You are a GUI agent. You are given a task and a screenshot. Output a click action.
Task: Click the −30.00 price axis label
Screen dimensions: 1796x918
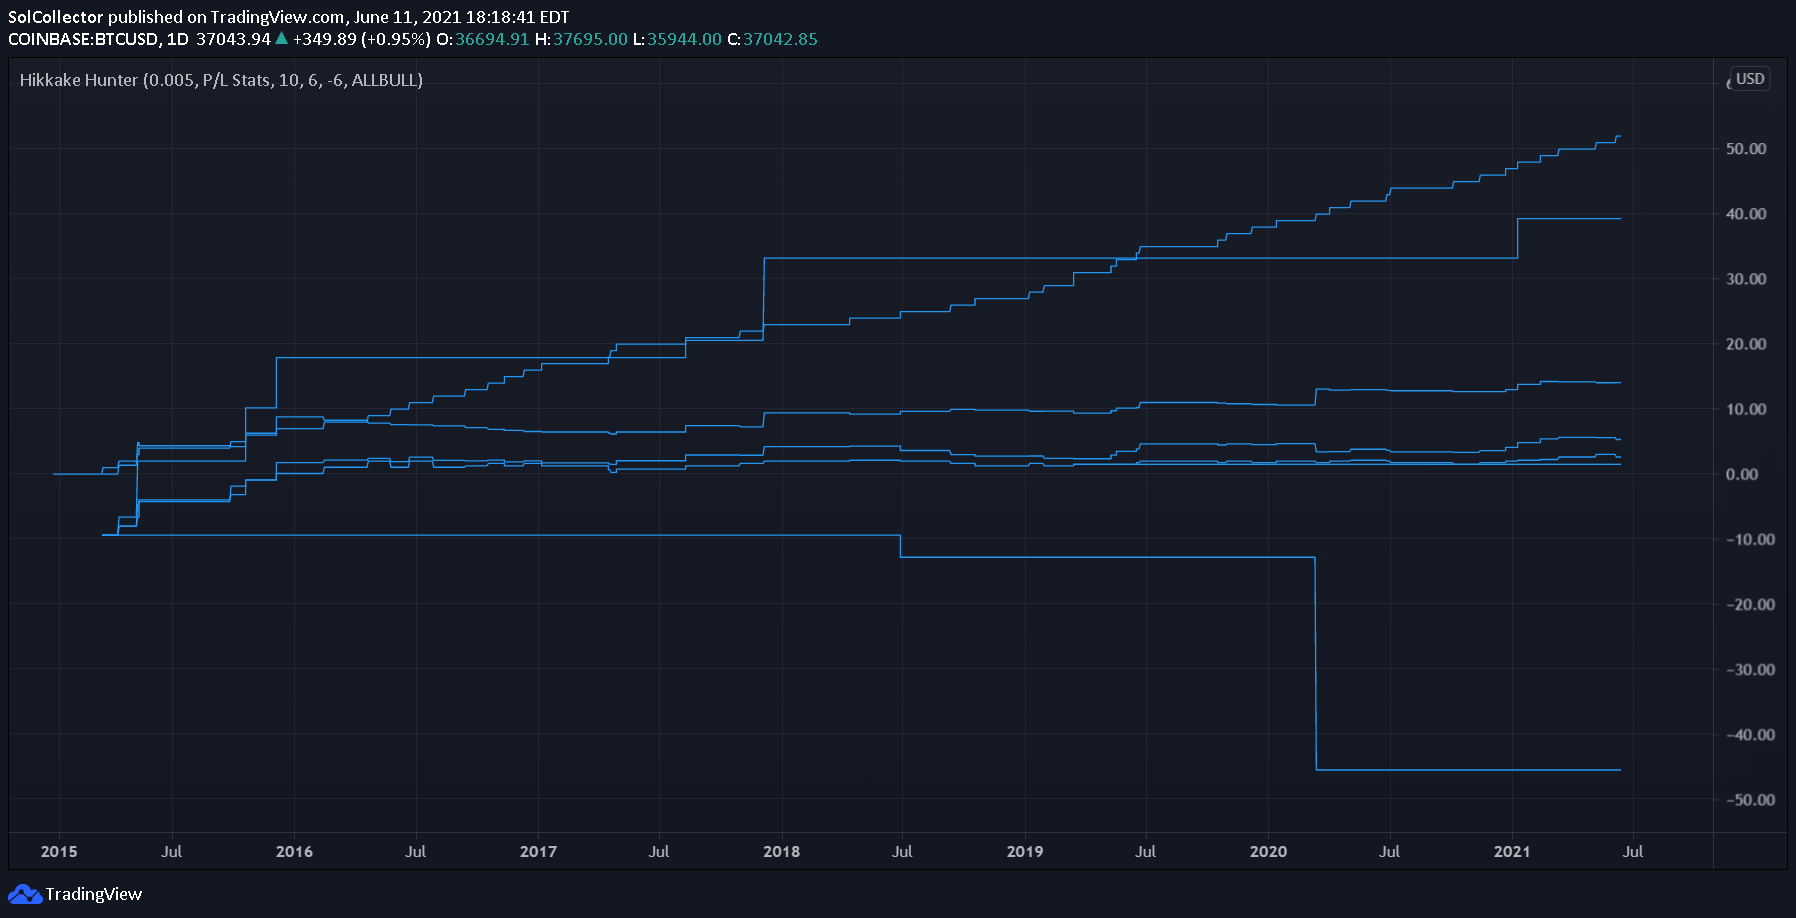[x=1750, y=670]
